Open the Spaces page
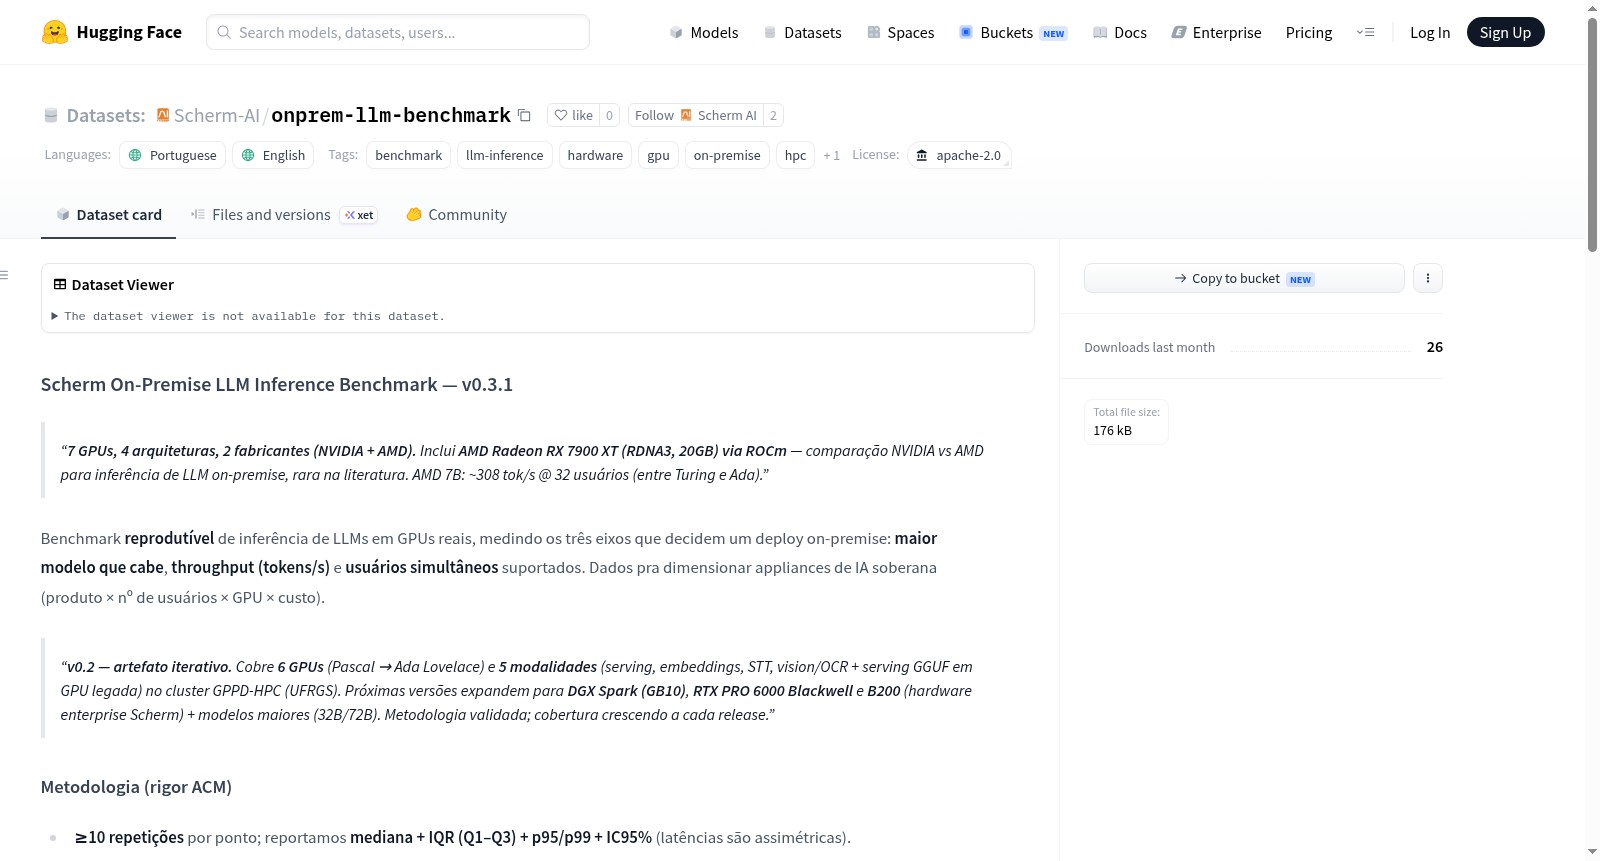1600x861 pixels. [x=901, y=32]
